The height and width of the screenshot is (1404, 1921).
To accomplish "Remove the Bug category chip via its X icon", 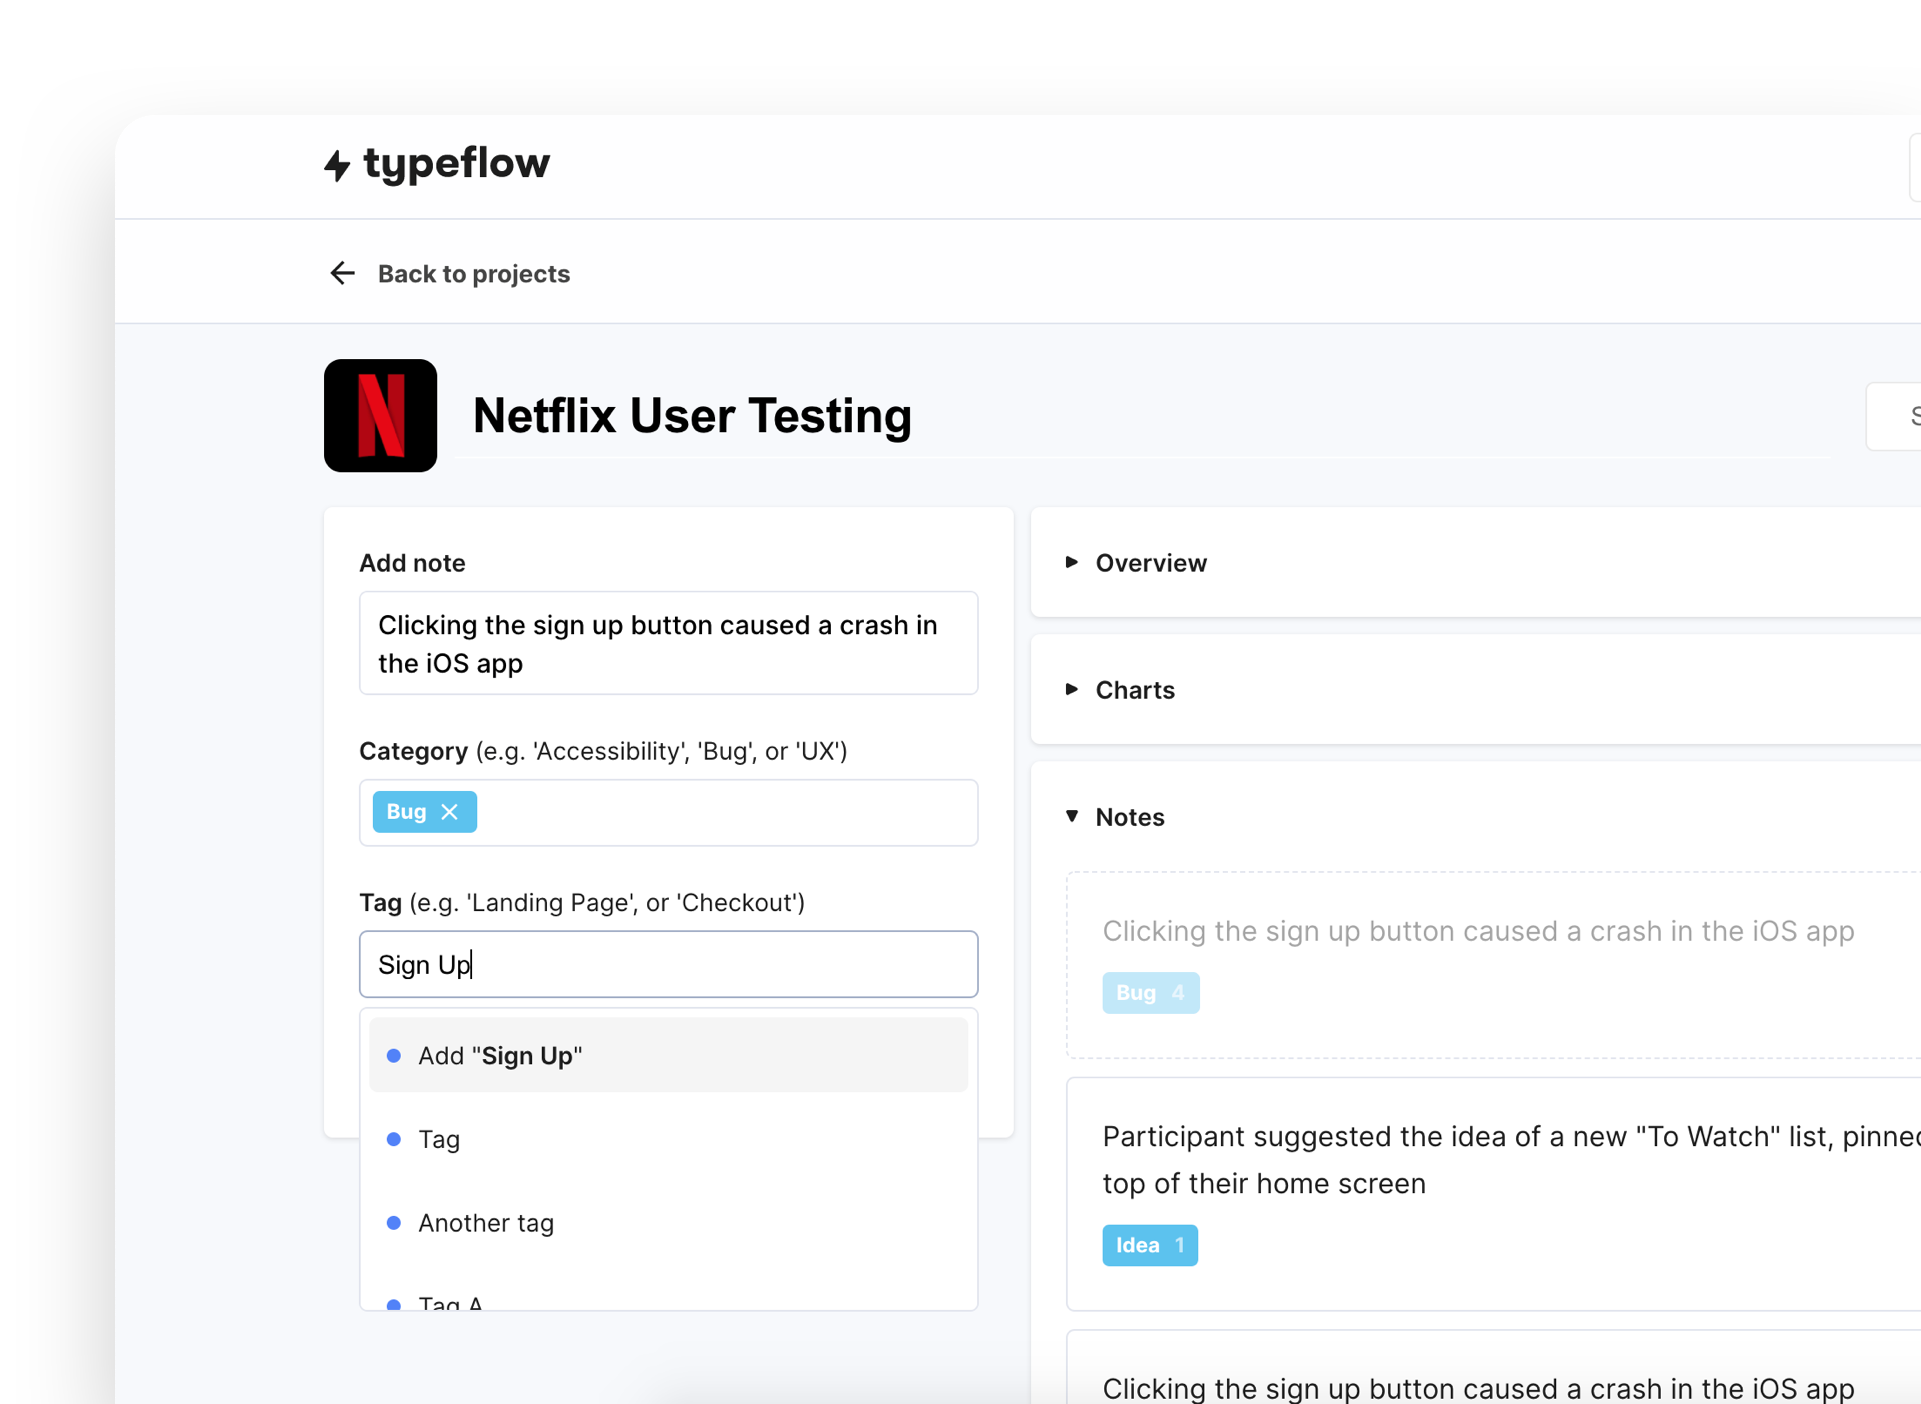I will point(450,812).
